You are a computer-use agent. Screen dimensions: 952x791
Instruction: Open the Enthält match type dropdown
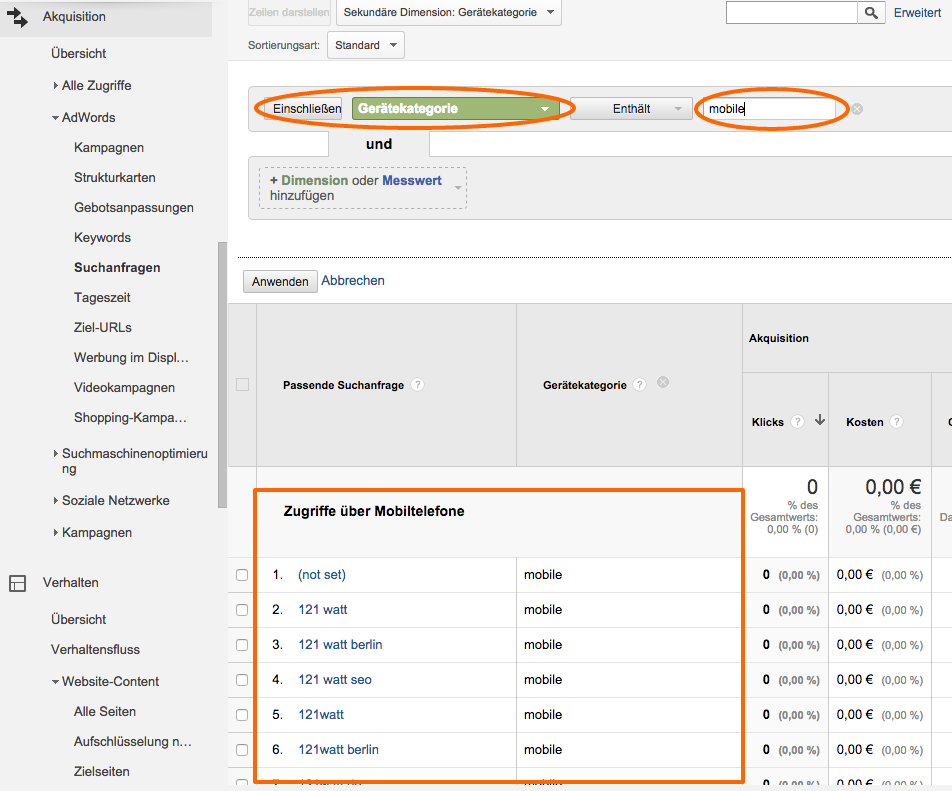pos(631,109)
